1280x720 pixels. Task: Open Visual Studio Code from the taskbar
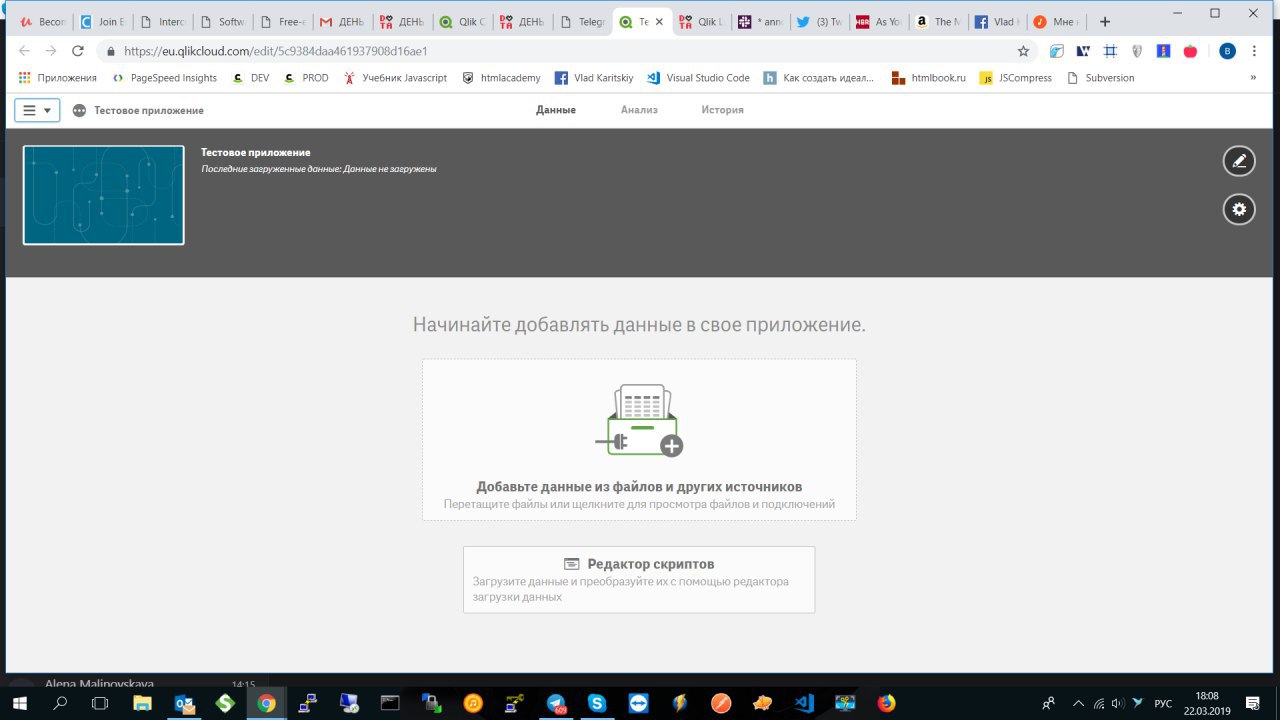[x=804, y=703]
